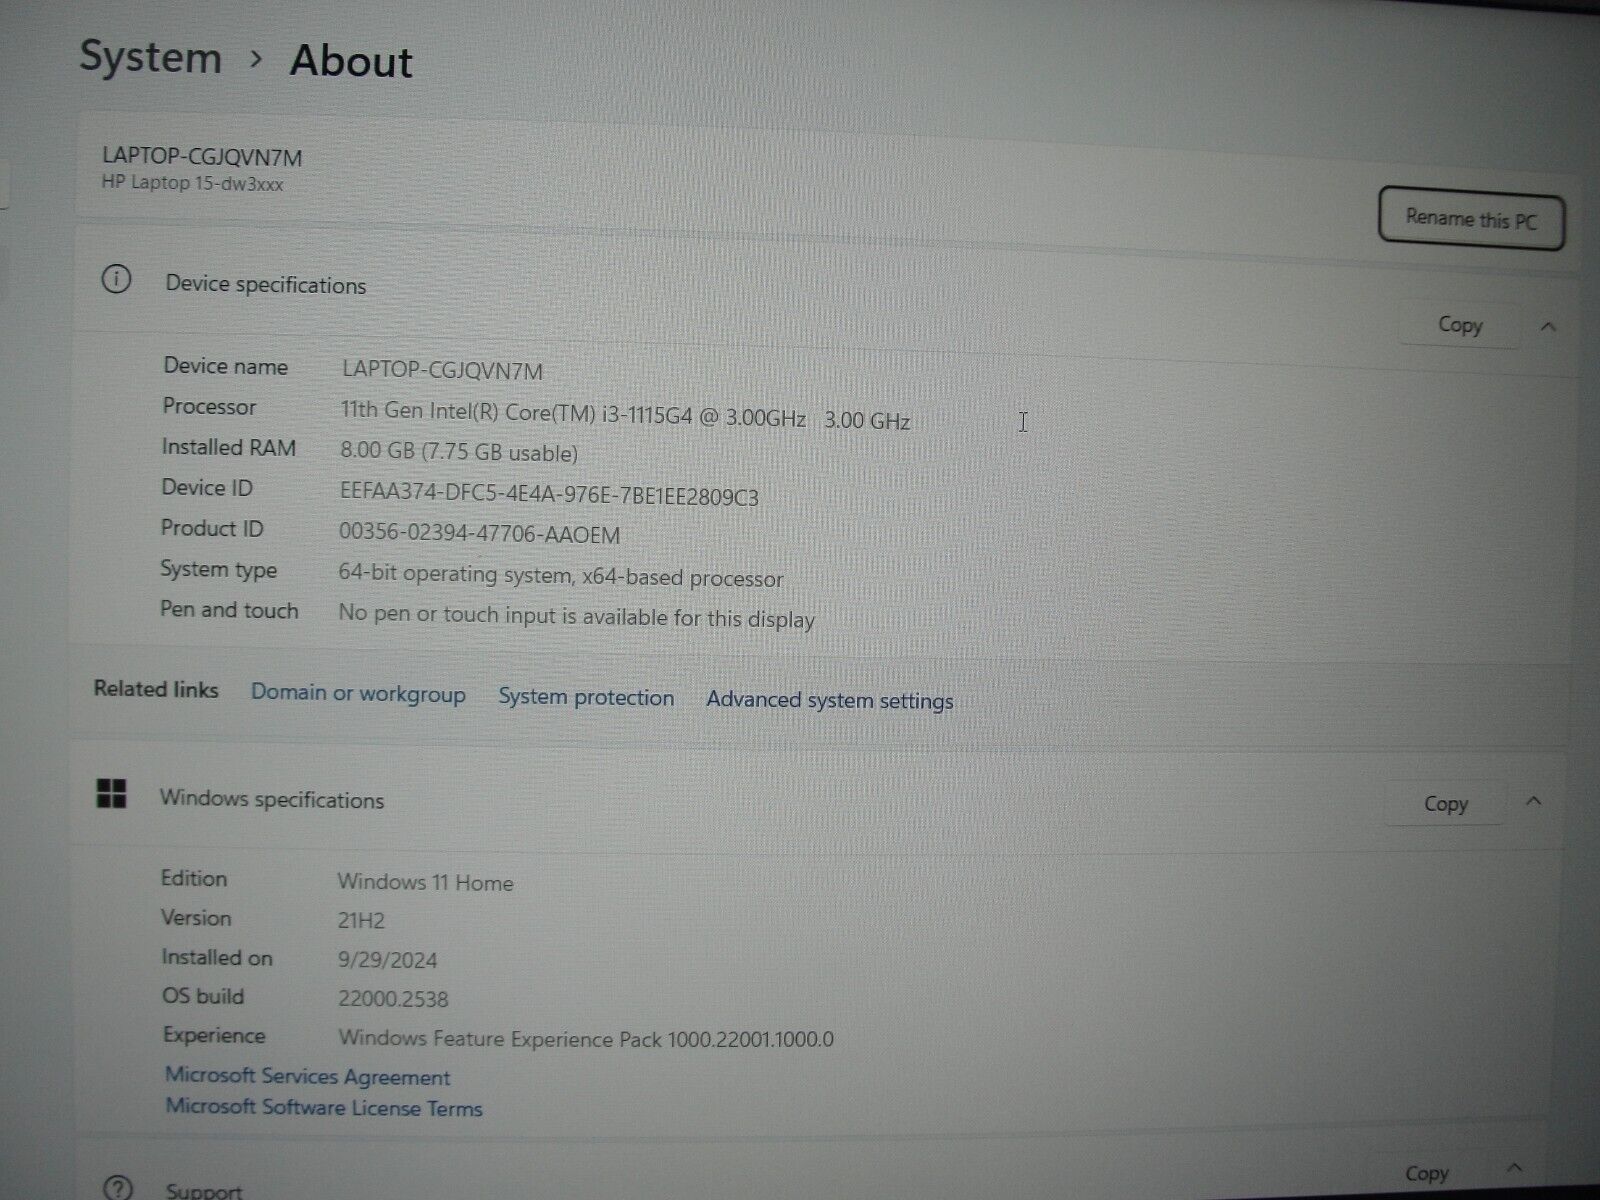Open the Domain or workgroup link
1600x1200 pixels.
coord(357,693)
